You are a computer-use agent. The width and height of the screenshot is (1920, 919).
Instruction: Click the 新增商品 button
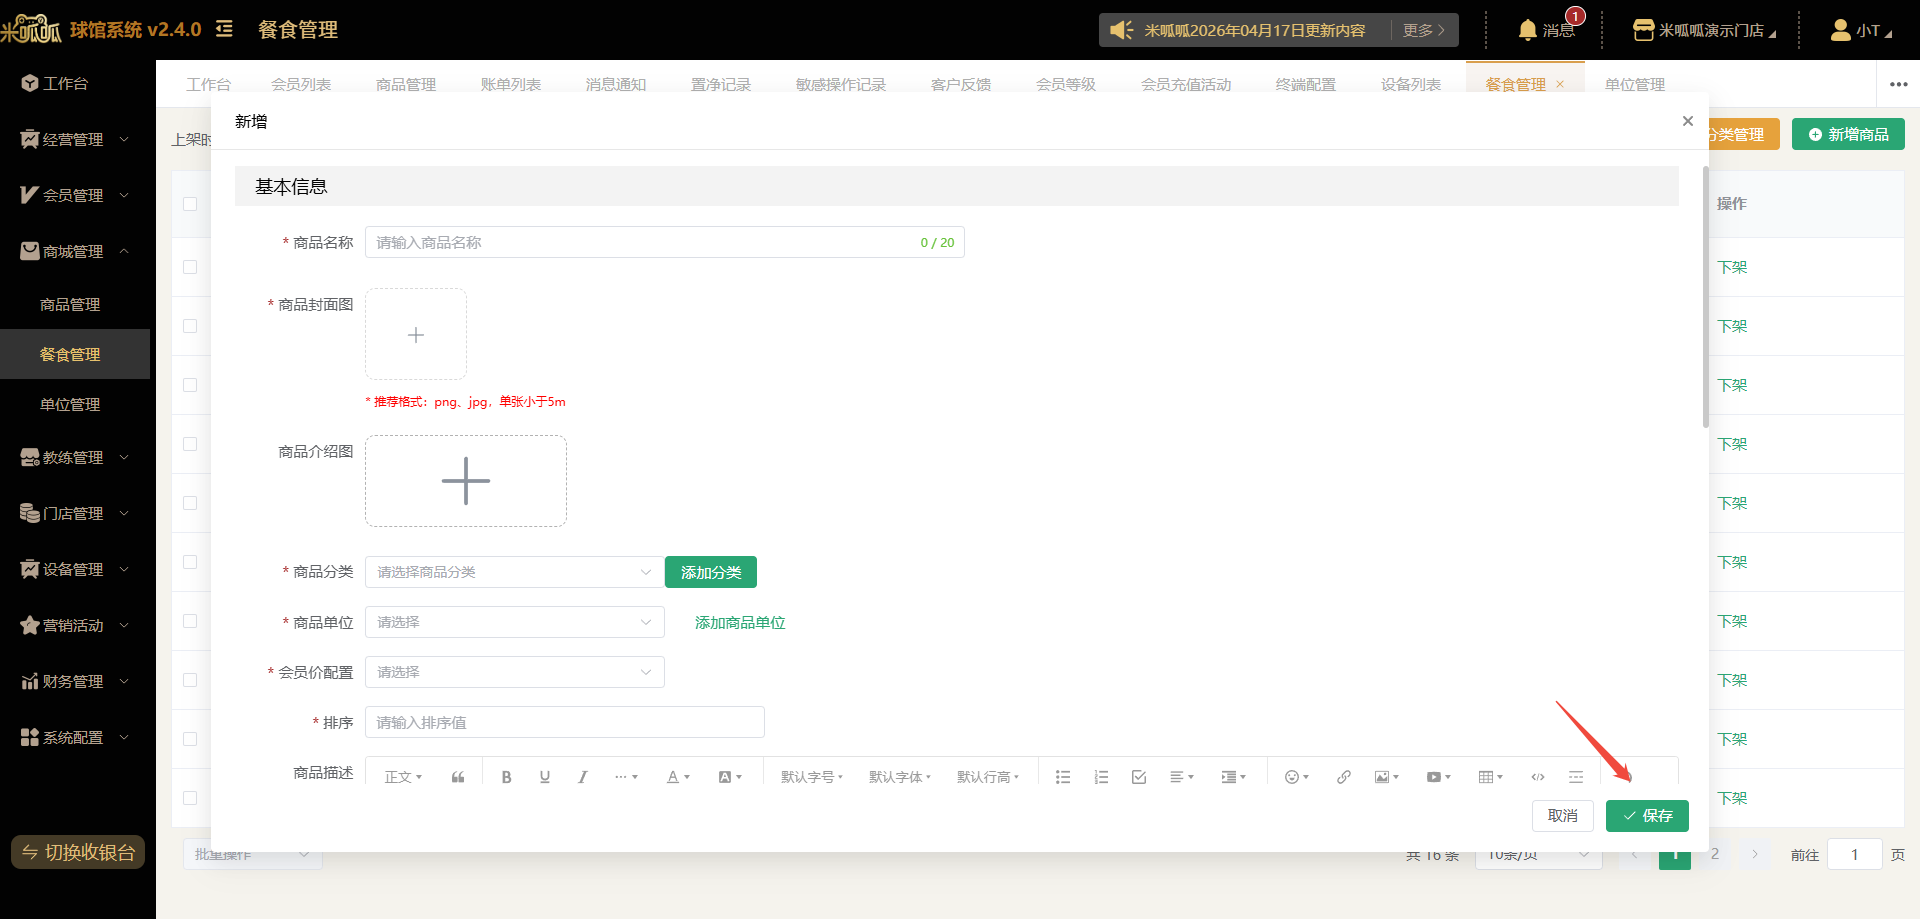tap(1848, 134)
